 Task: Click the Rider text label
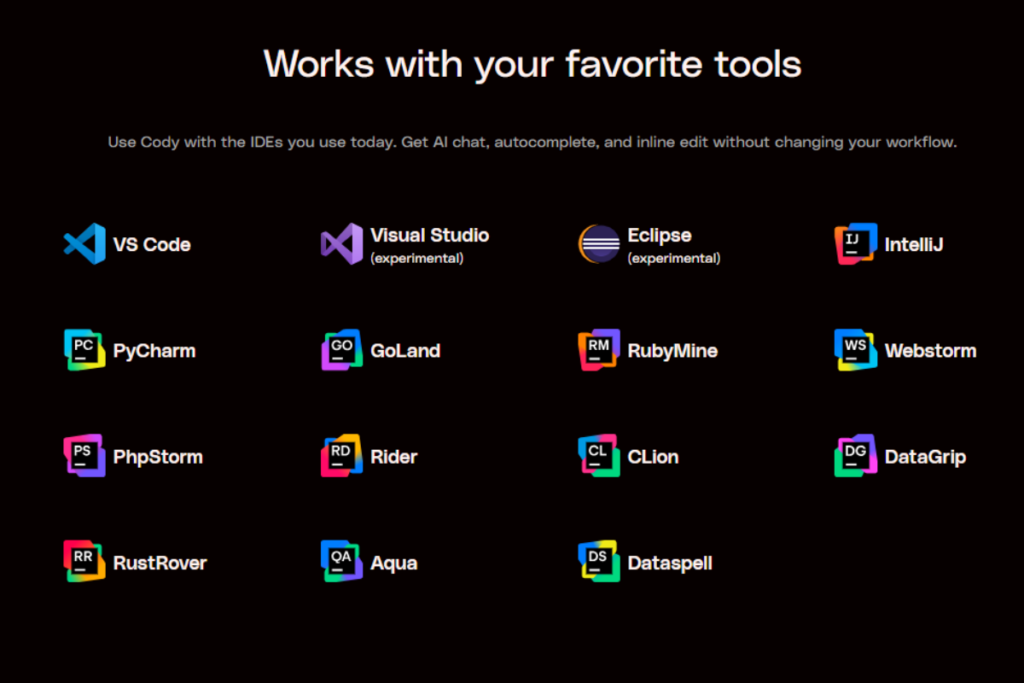[394, 456]
